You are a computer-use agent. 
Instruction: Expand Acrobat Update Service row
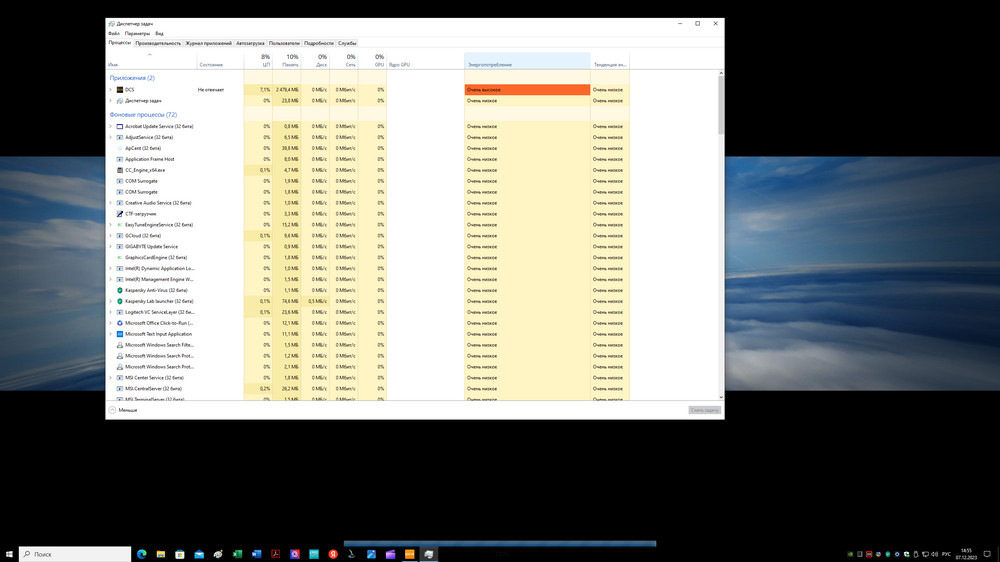(x=110, y=126)
